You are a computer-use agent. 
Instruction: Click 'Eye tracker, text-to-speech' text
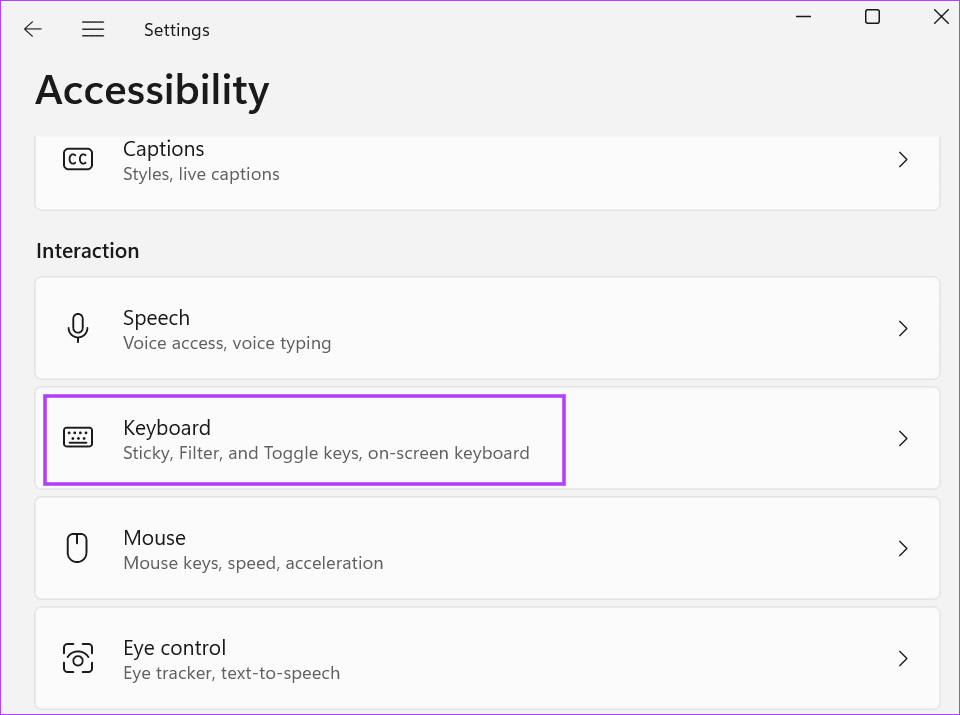231,673
